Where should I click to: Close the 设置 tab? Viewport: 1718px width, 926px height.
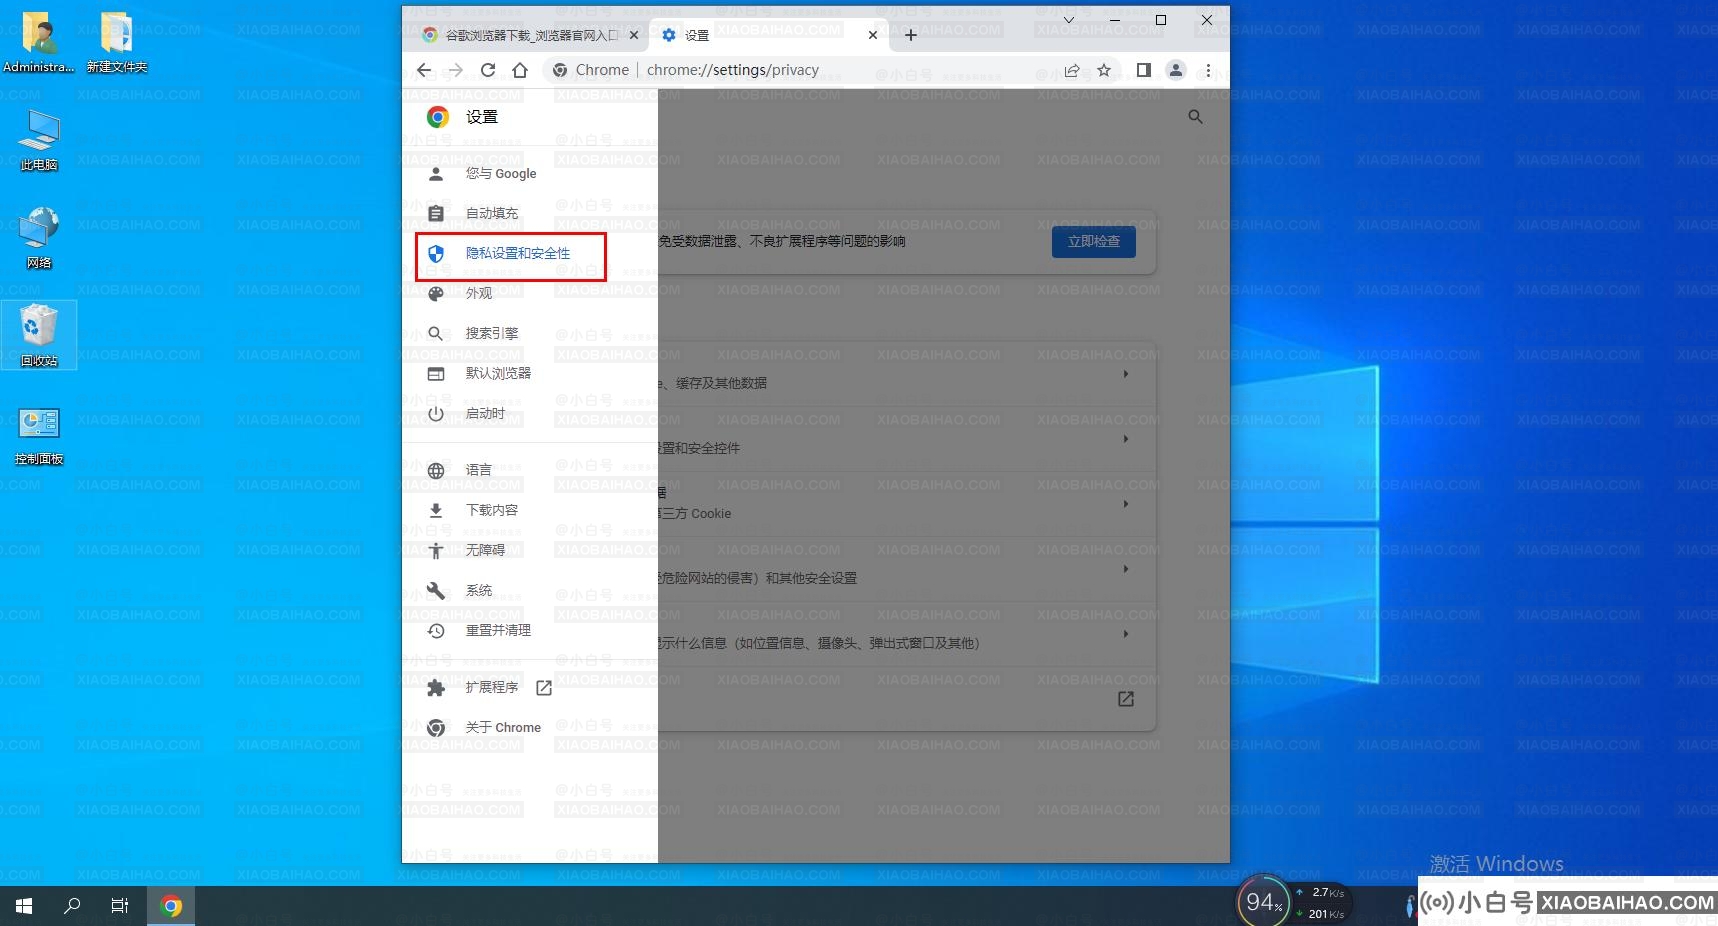click(873, 35)
